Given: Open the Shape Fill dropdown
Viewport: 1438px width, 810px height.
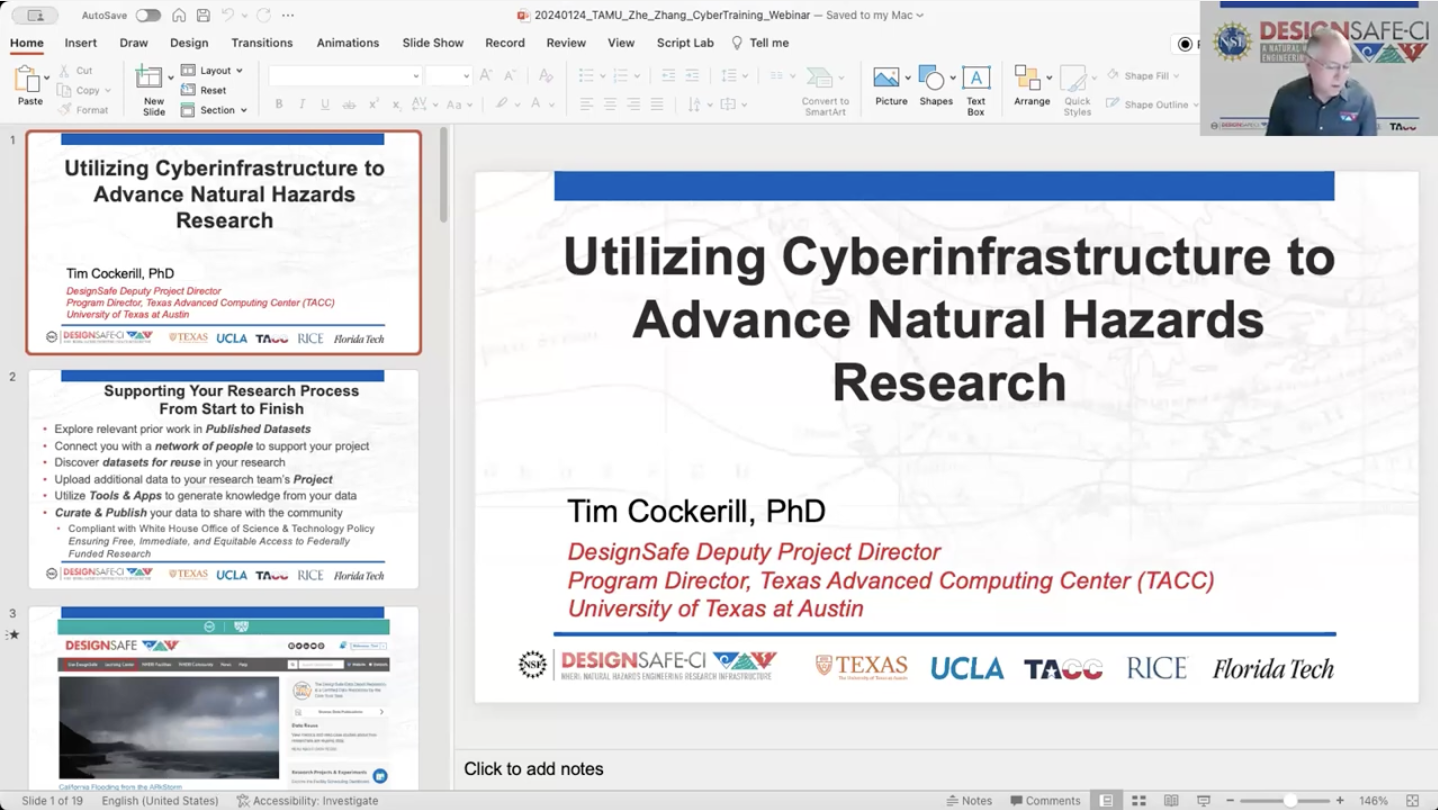Looking at the screenshot, I should (1143, 76).
